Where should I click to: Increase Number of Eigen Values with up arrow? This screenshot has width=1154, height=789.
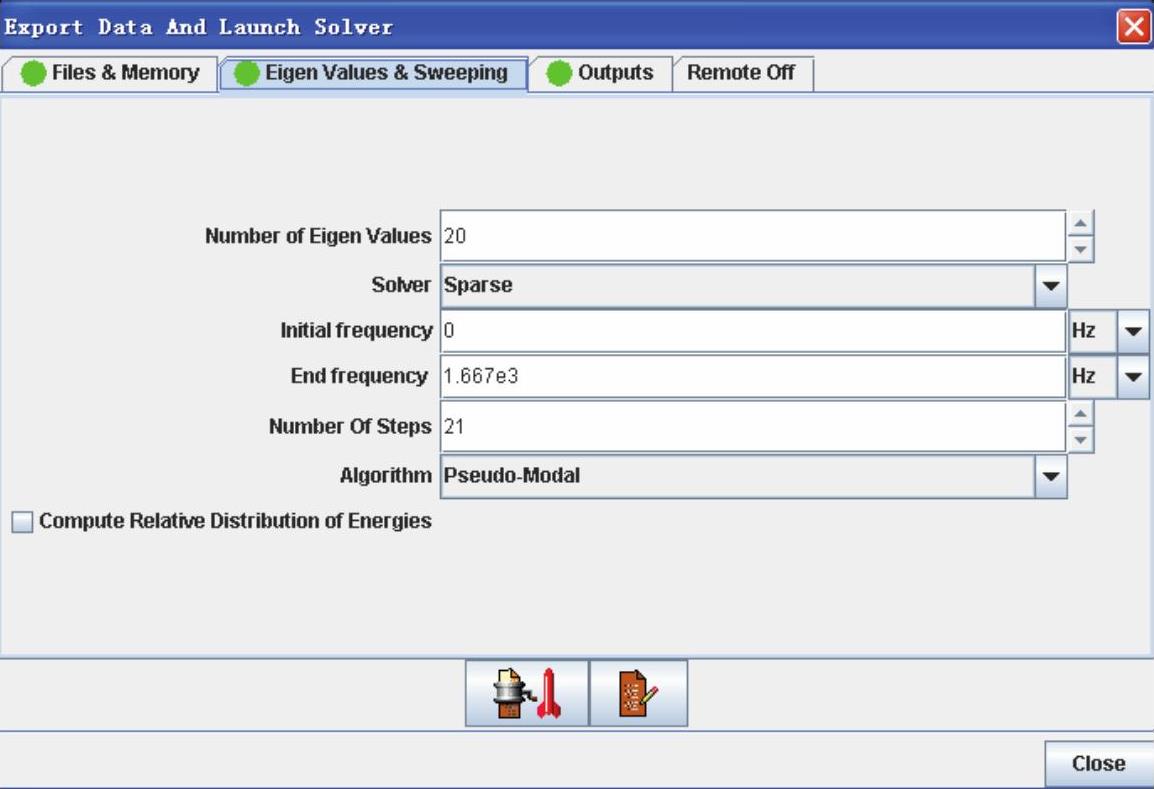click(x=1082, y=224)
